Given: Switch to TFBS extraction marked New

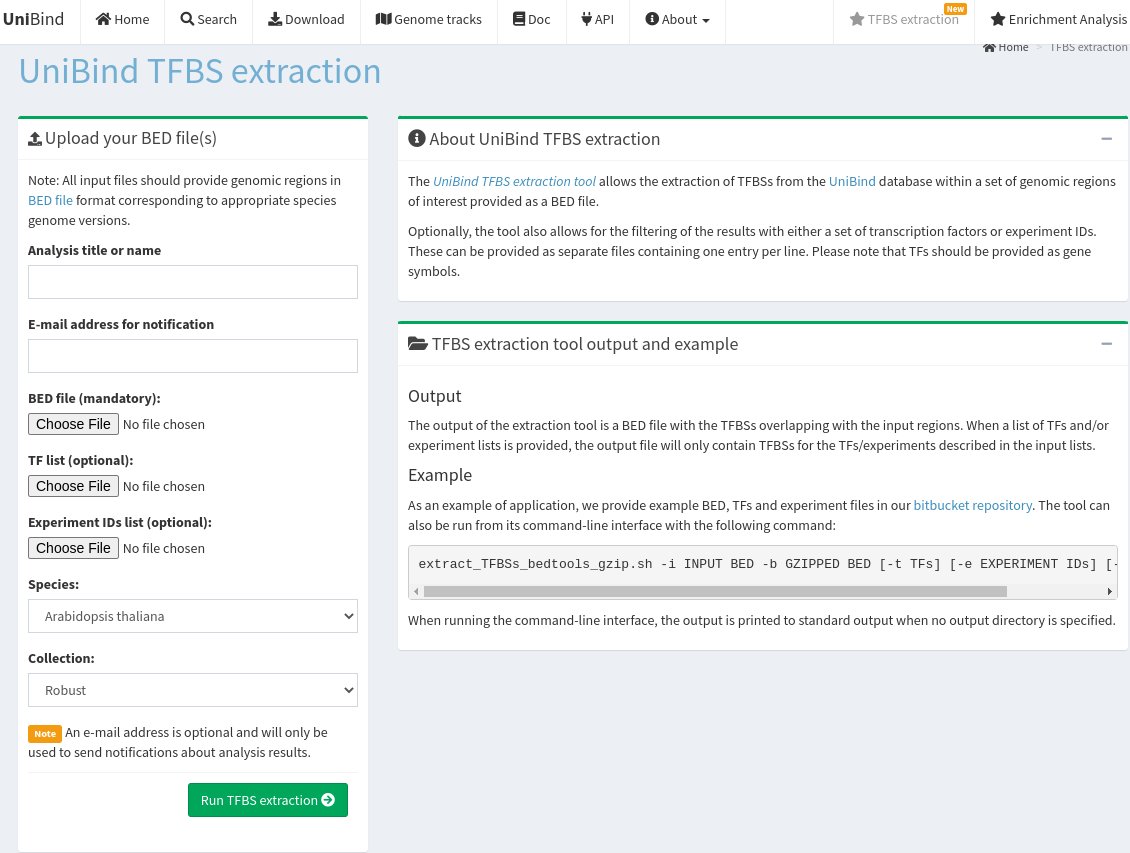Looking at the screenshot, I should coord(904,19).
